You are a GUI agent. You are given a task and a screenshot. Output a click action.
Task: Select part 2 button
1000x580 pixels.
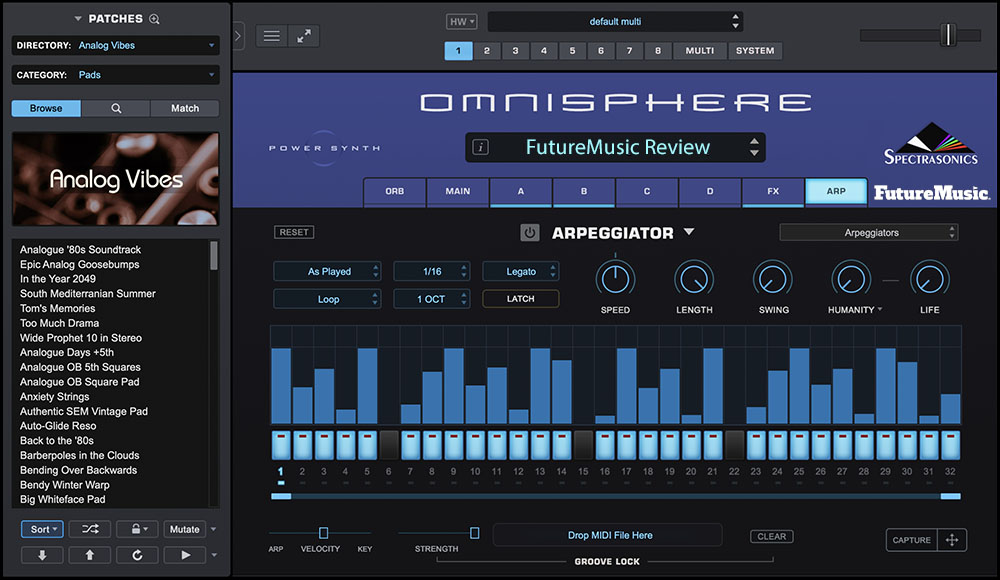tap(487, 50)
